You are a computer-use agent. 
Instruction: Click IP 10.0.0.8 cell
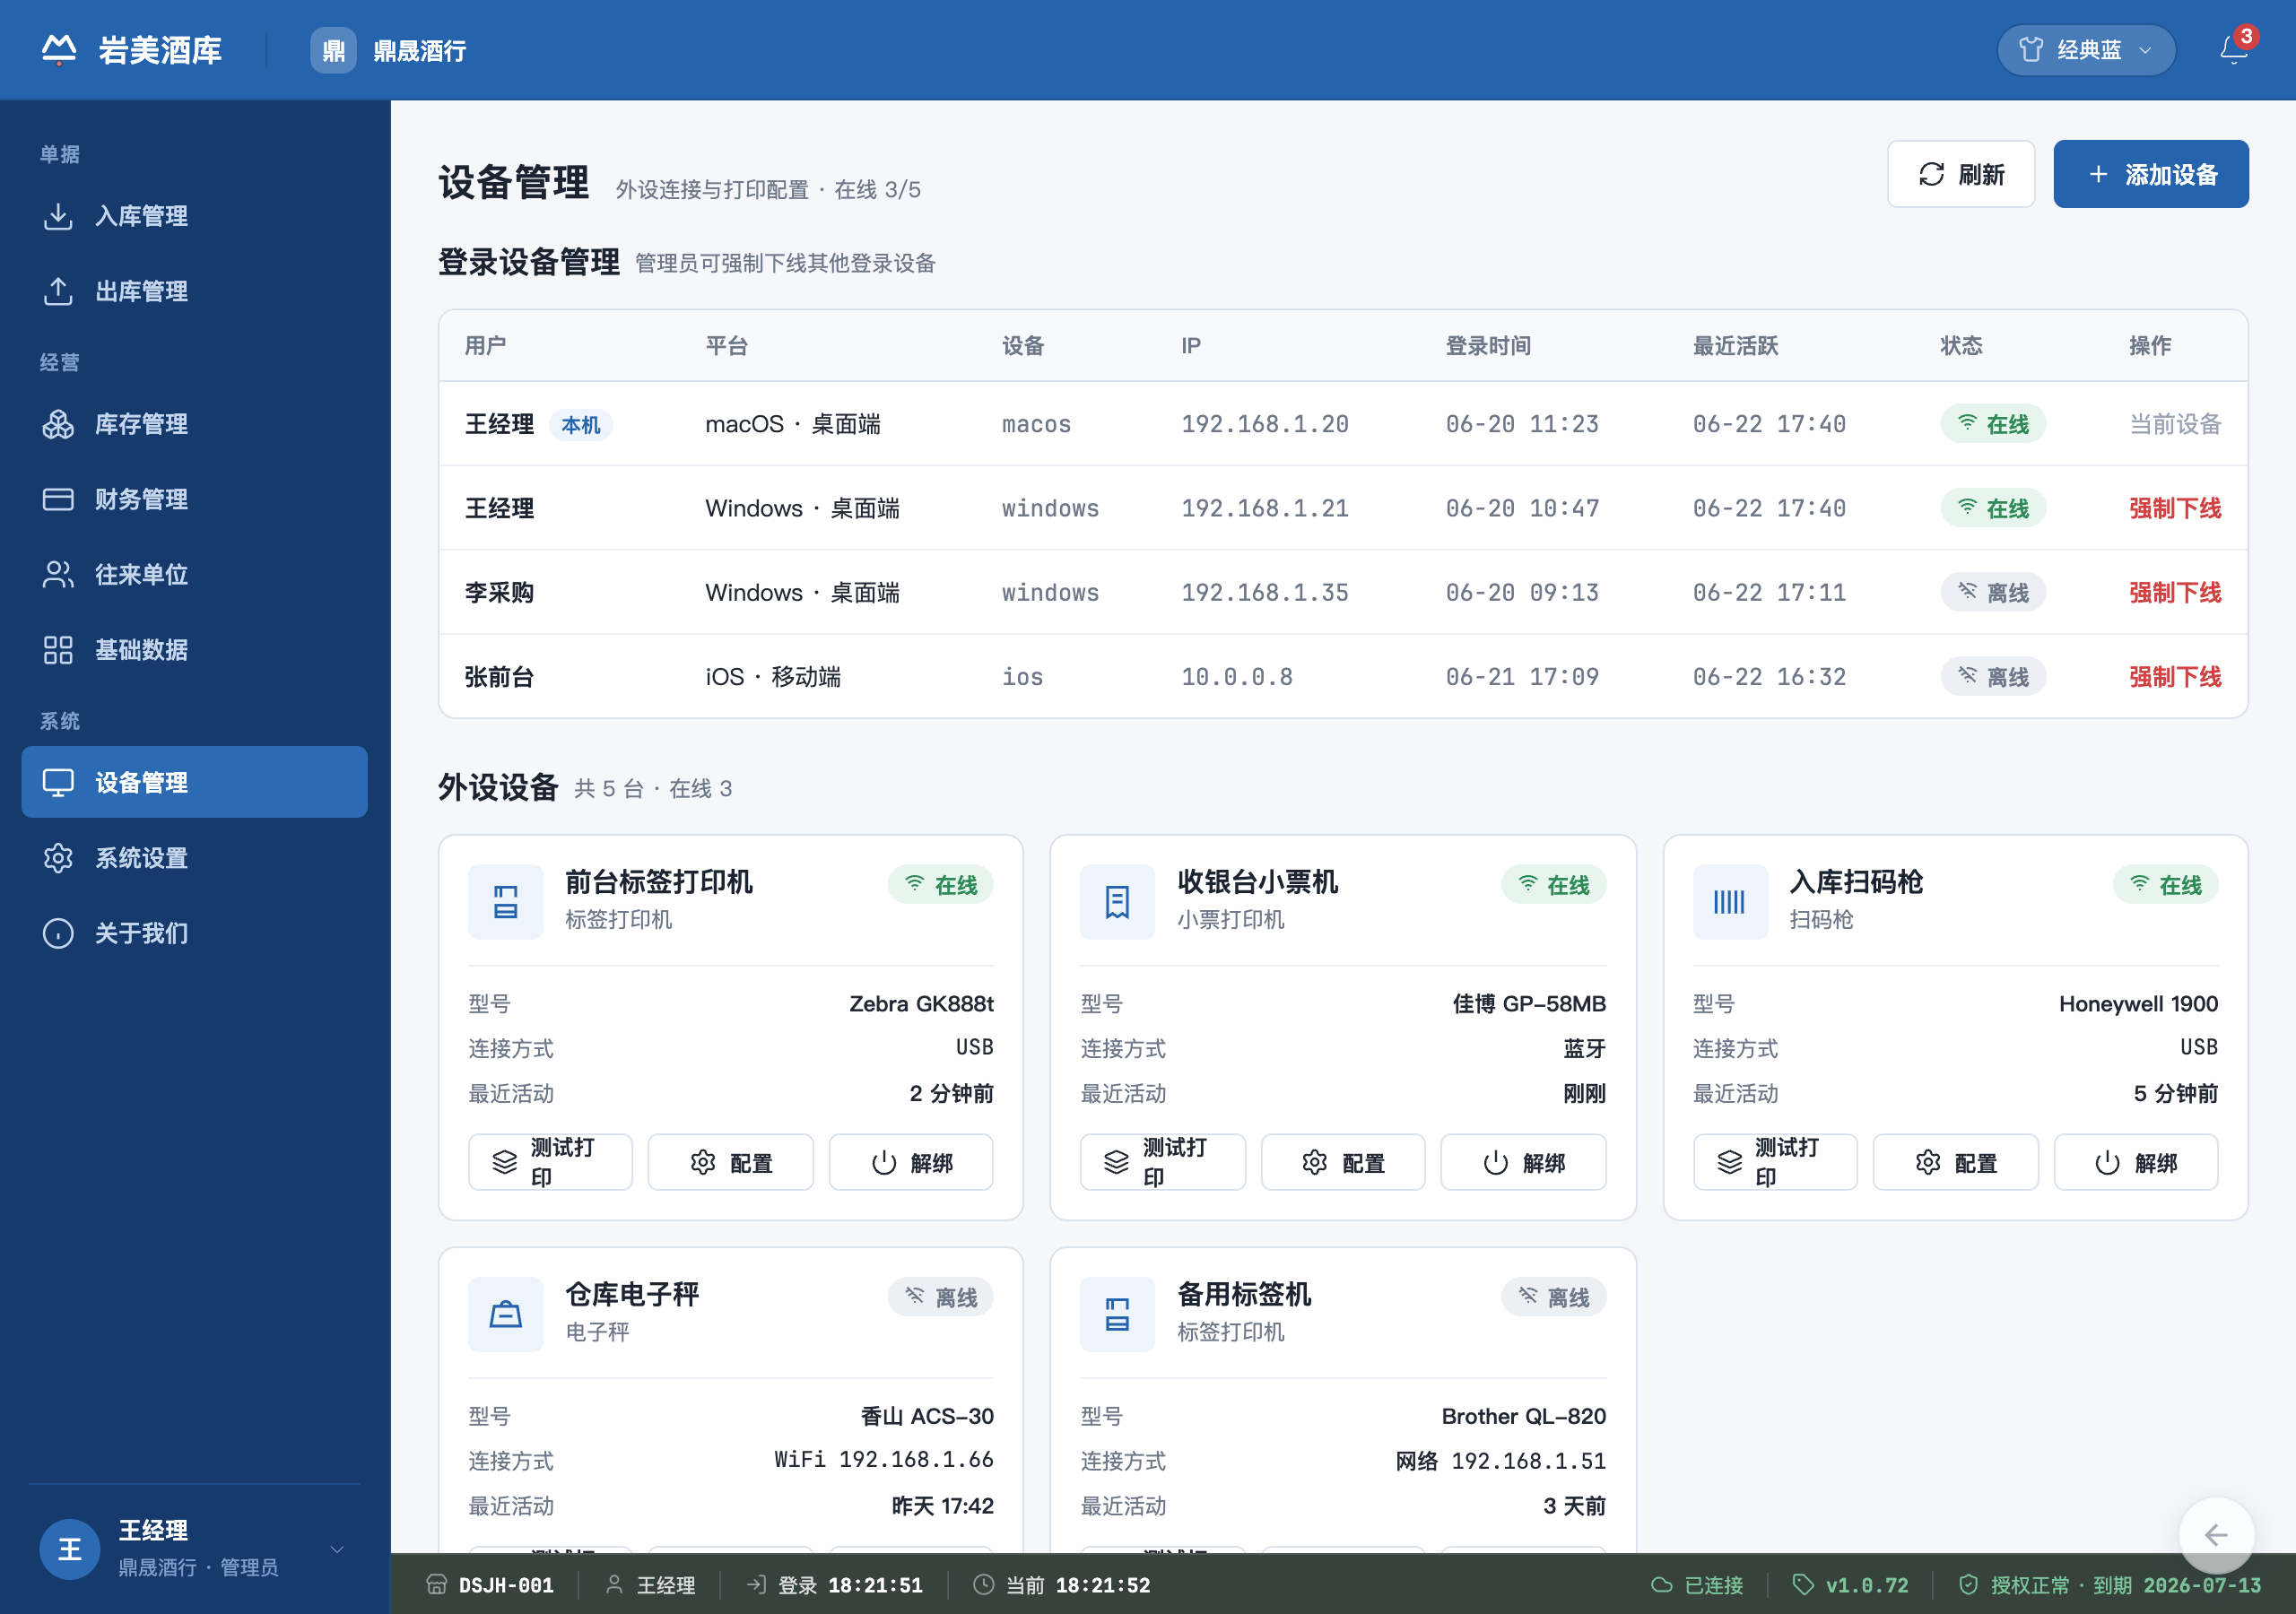coord(1237,677)
